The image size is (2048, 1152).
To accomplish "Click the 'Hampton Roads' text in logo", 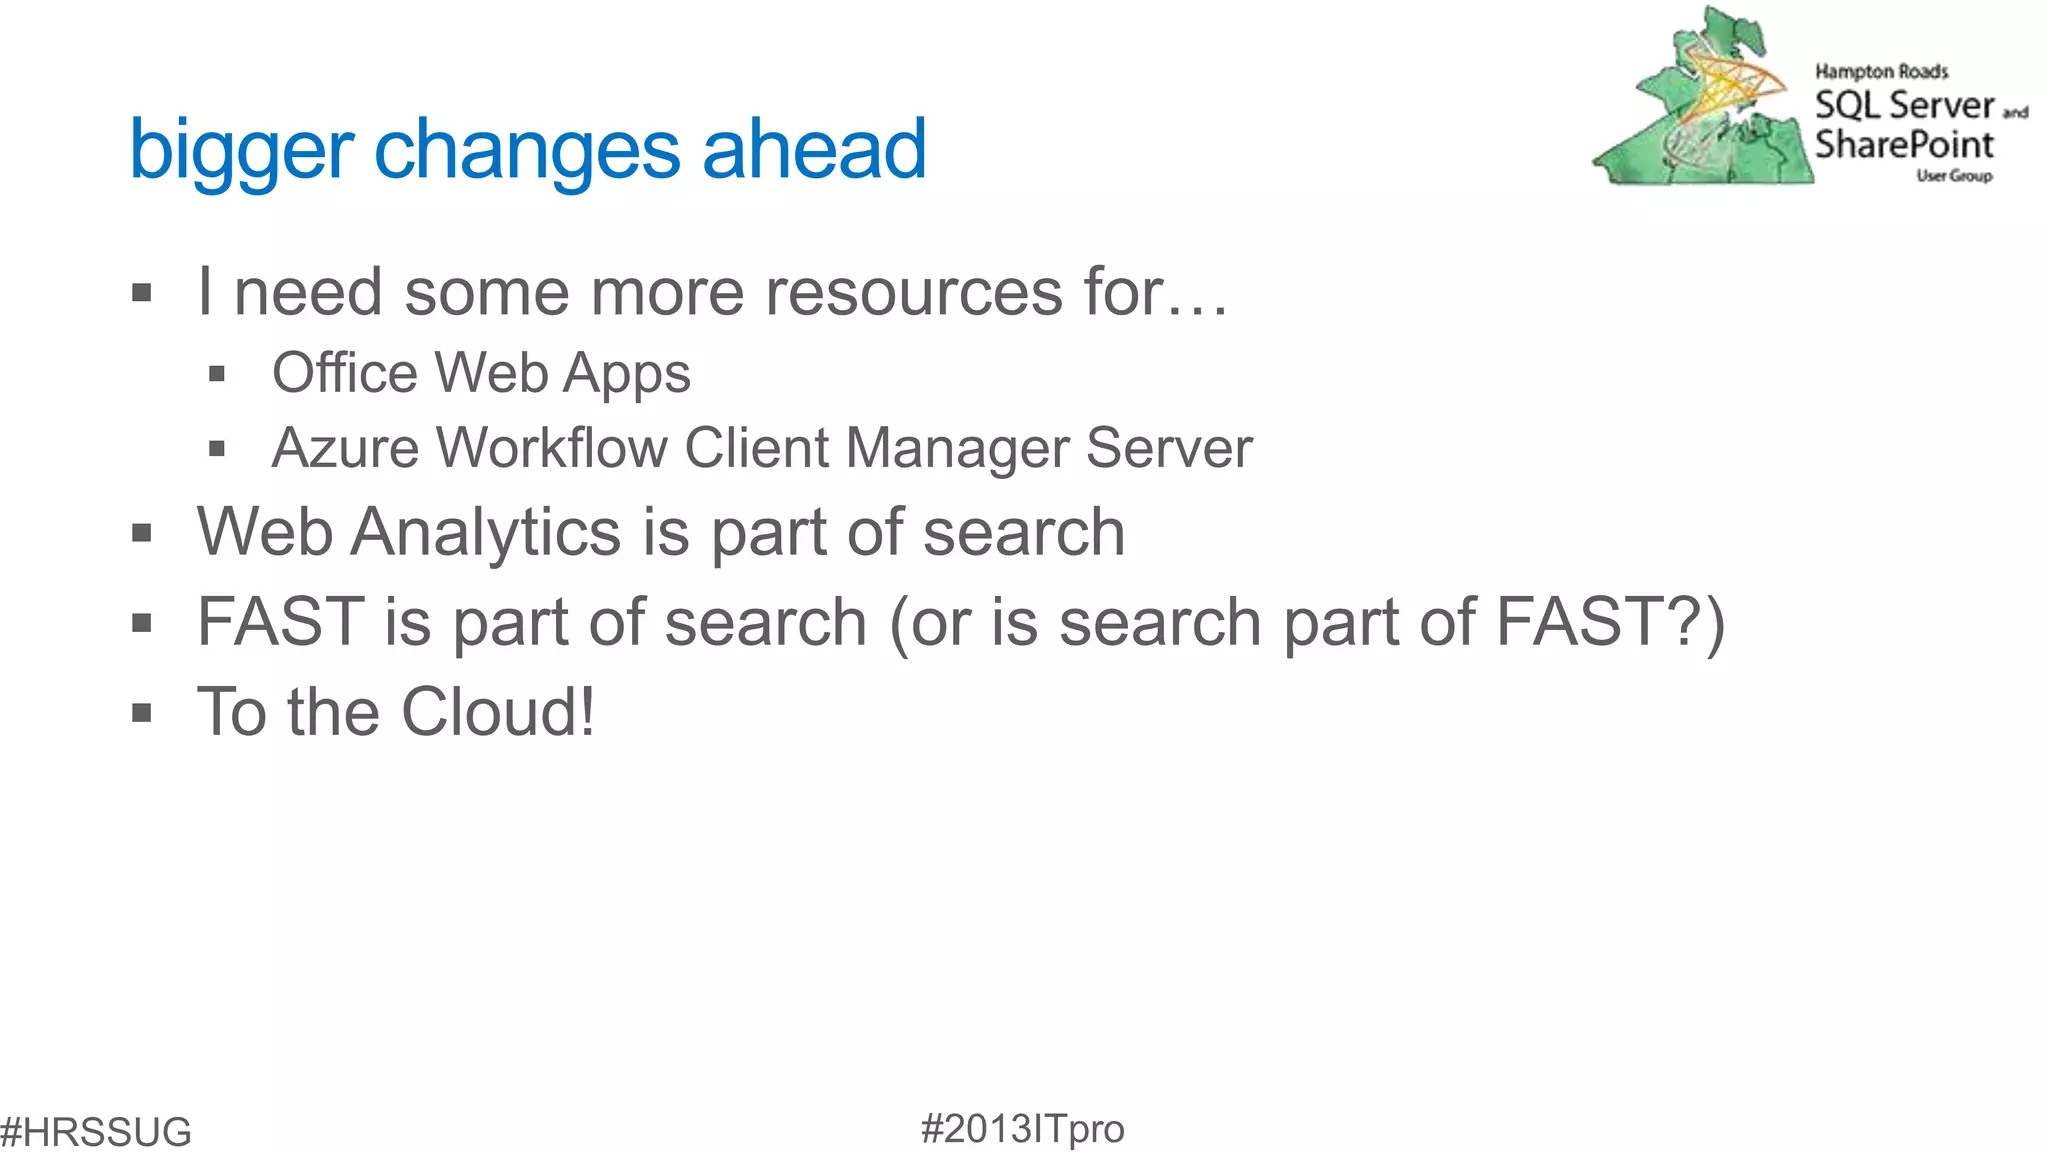I will [1881, 71].
